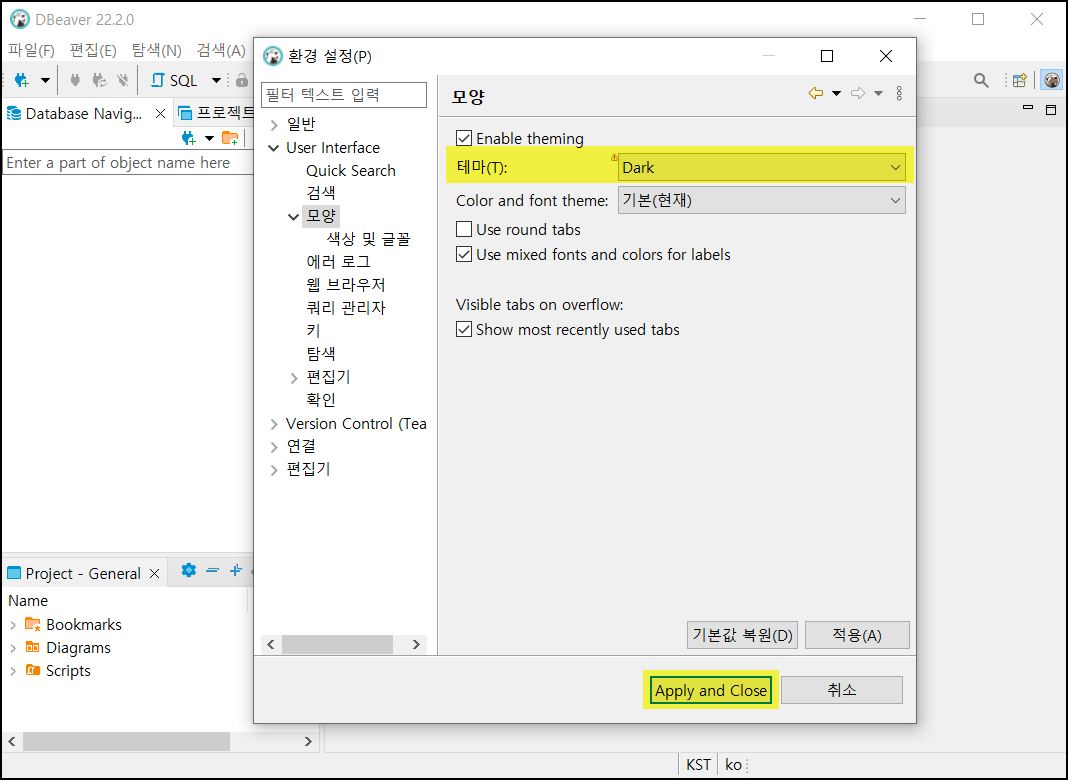The image size is (1068, 780).
Task: Click the magnifier search icon in DBeaver toolbar
Action: (981, 80)
